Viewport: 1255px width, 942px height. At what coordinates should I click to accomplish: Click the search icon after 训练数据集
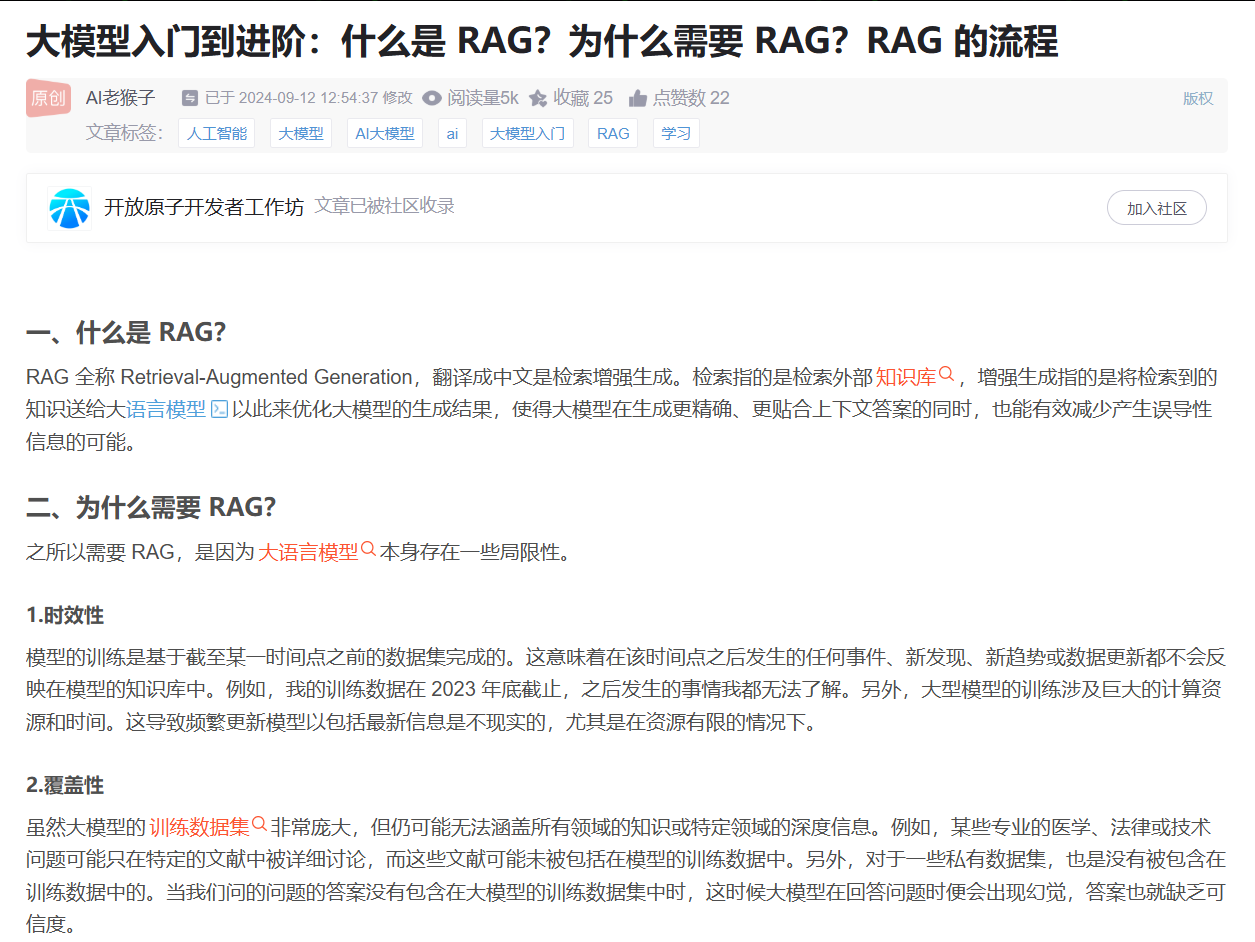click(259, 825)
